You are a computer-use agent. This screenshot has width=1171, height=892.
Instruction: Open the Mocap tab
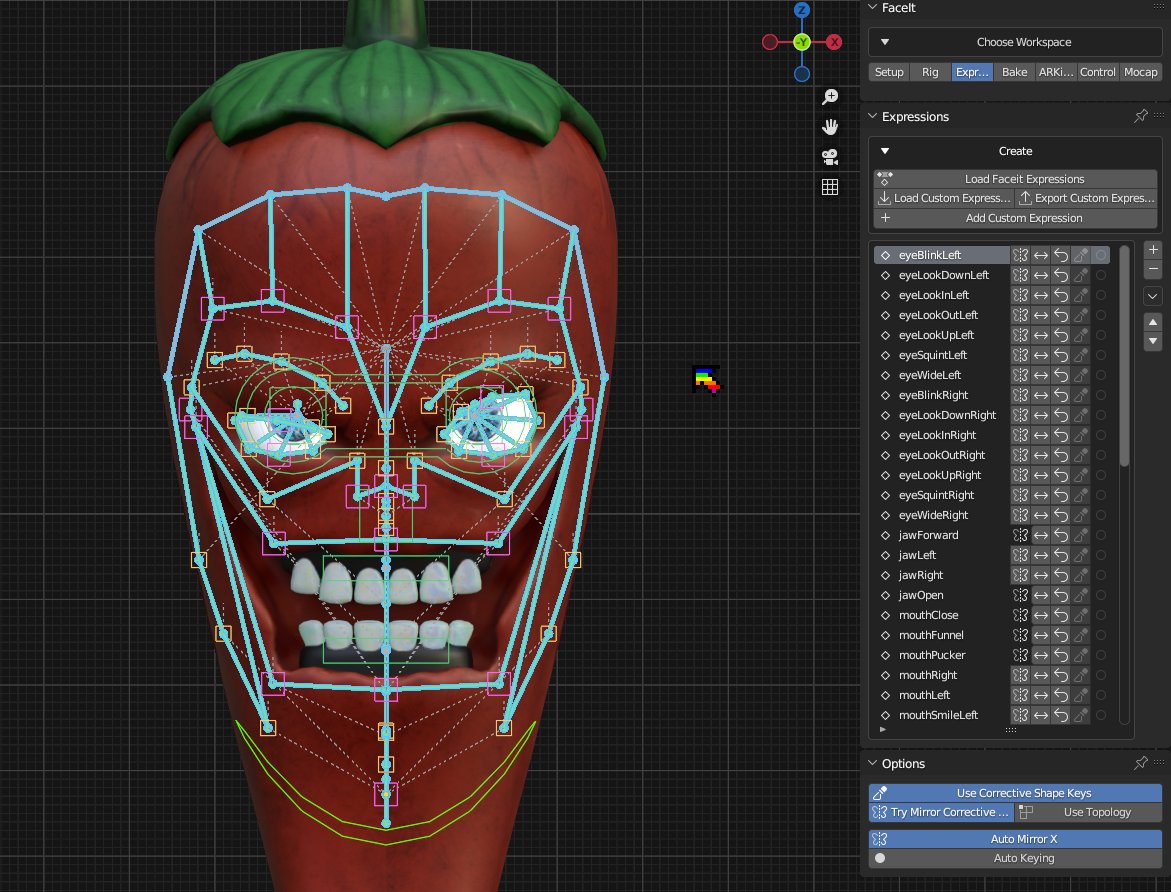point(1141,72)
